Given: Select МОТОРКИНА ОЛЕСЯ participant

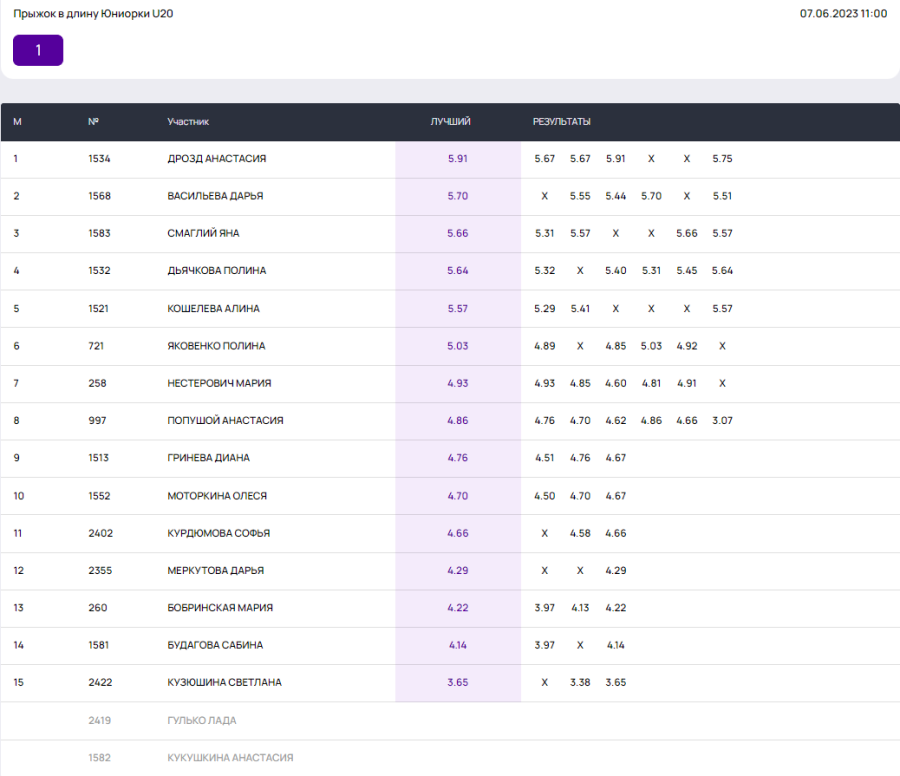Looking at the screenshot, I should 217,496.
